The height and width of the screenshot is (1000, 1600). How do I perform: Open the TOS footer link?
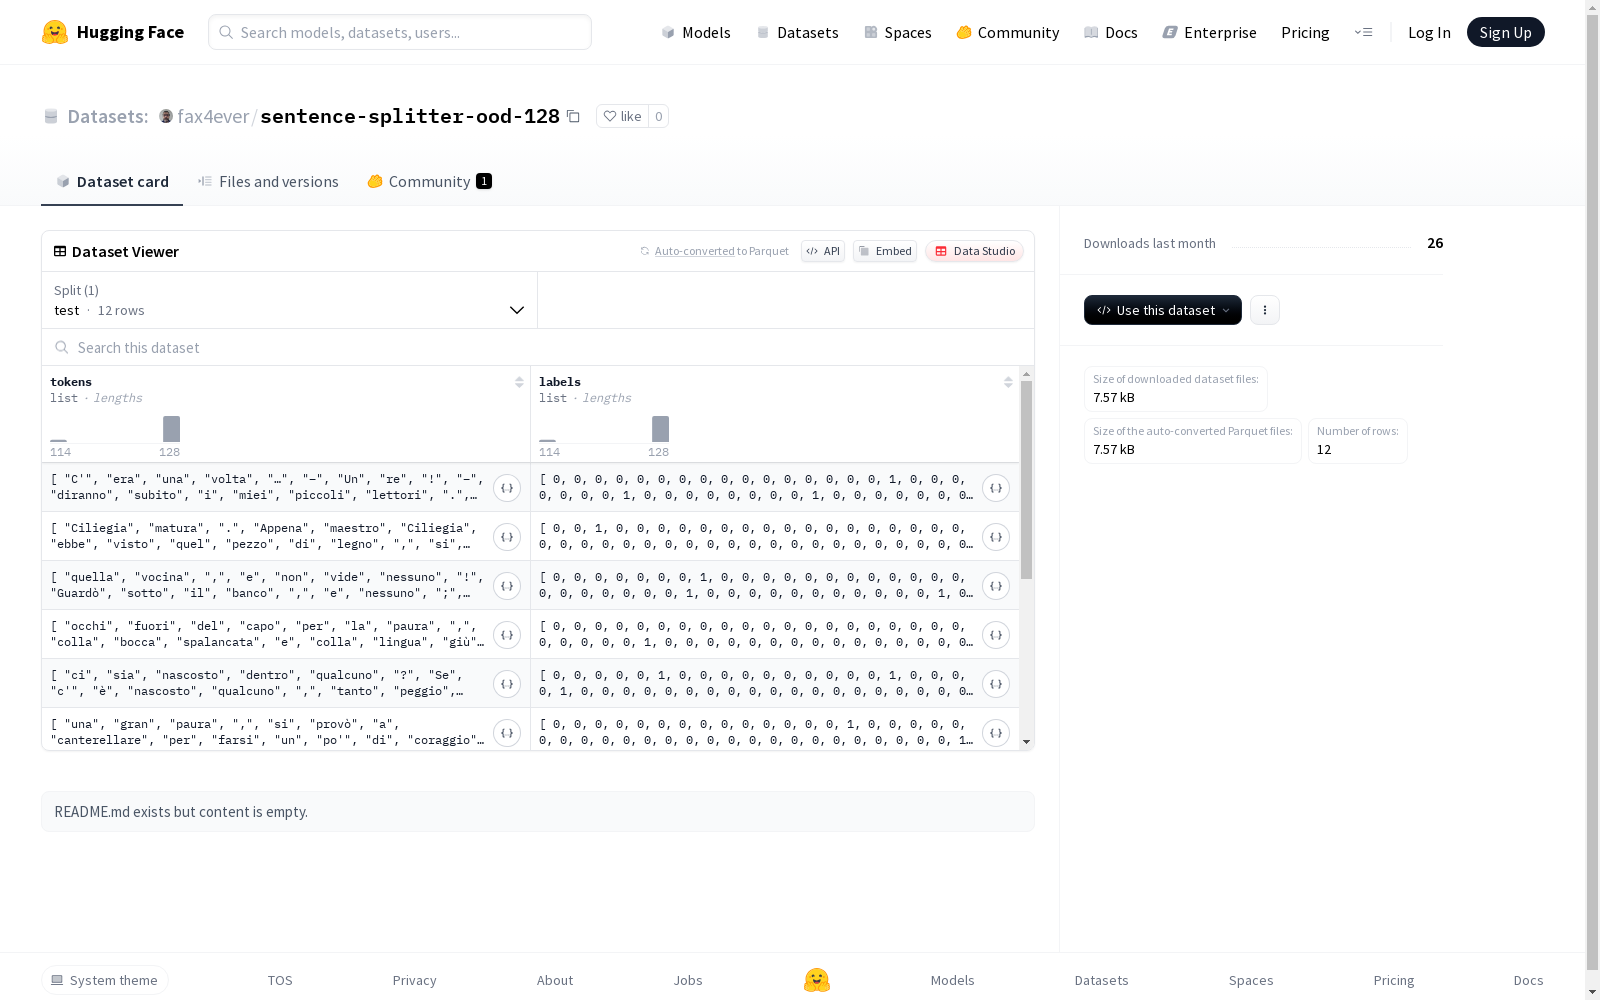[280, 980]
